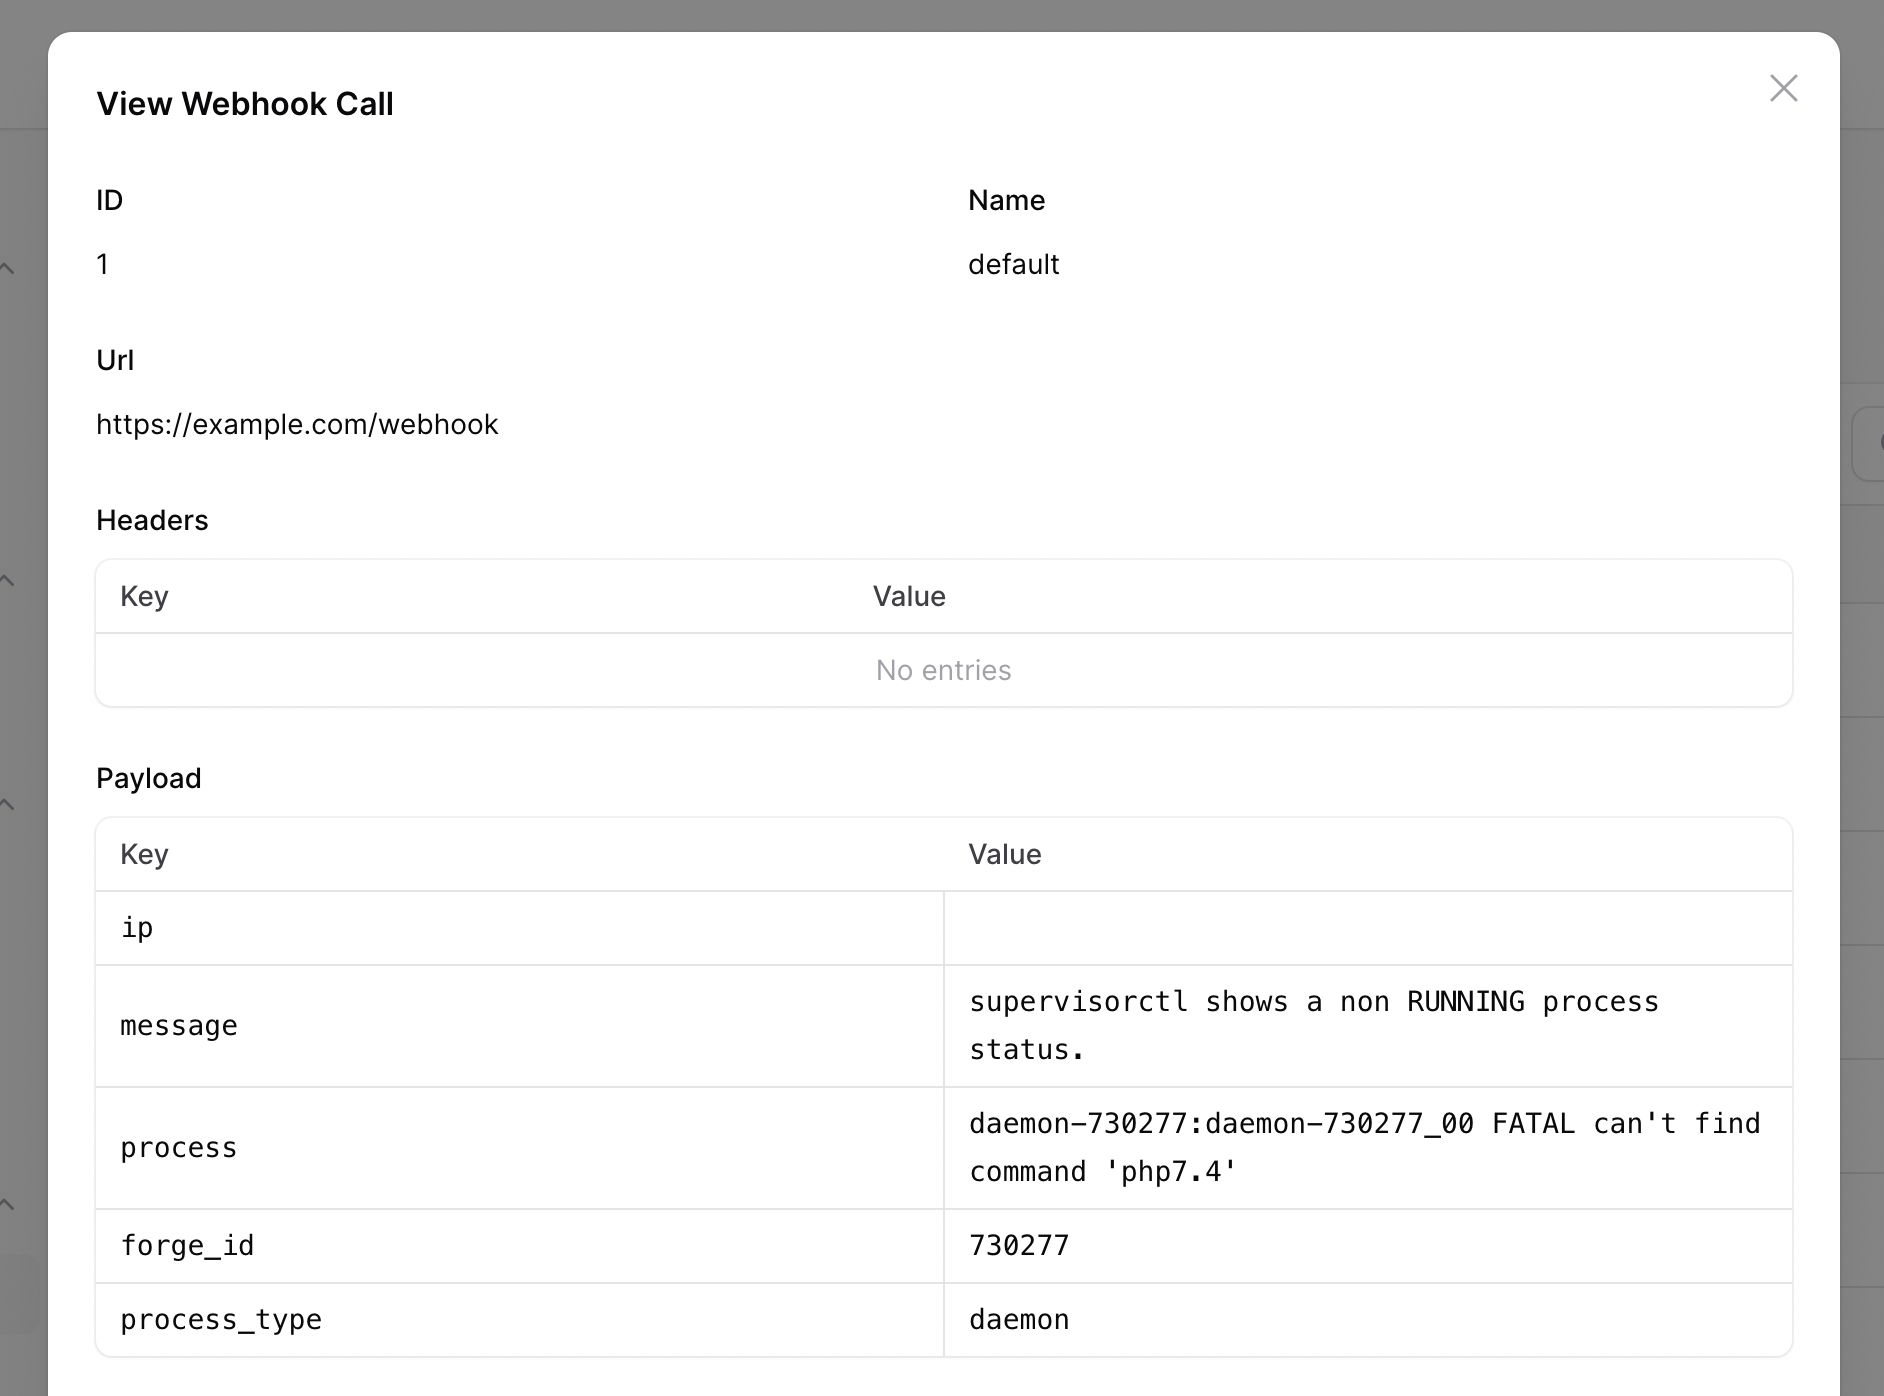Viewport: 1884px width, 1396px height.
Task: Close the View Webhook Call dialog
Action: (x=1785, y=88)
